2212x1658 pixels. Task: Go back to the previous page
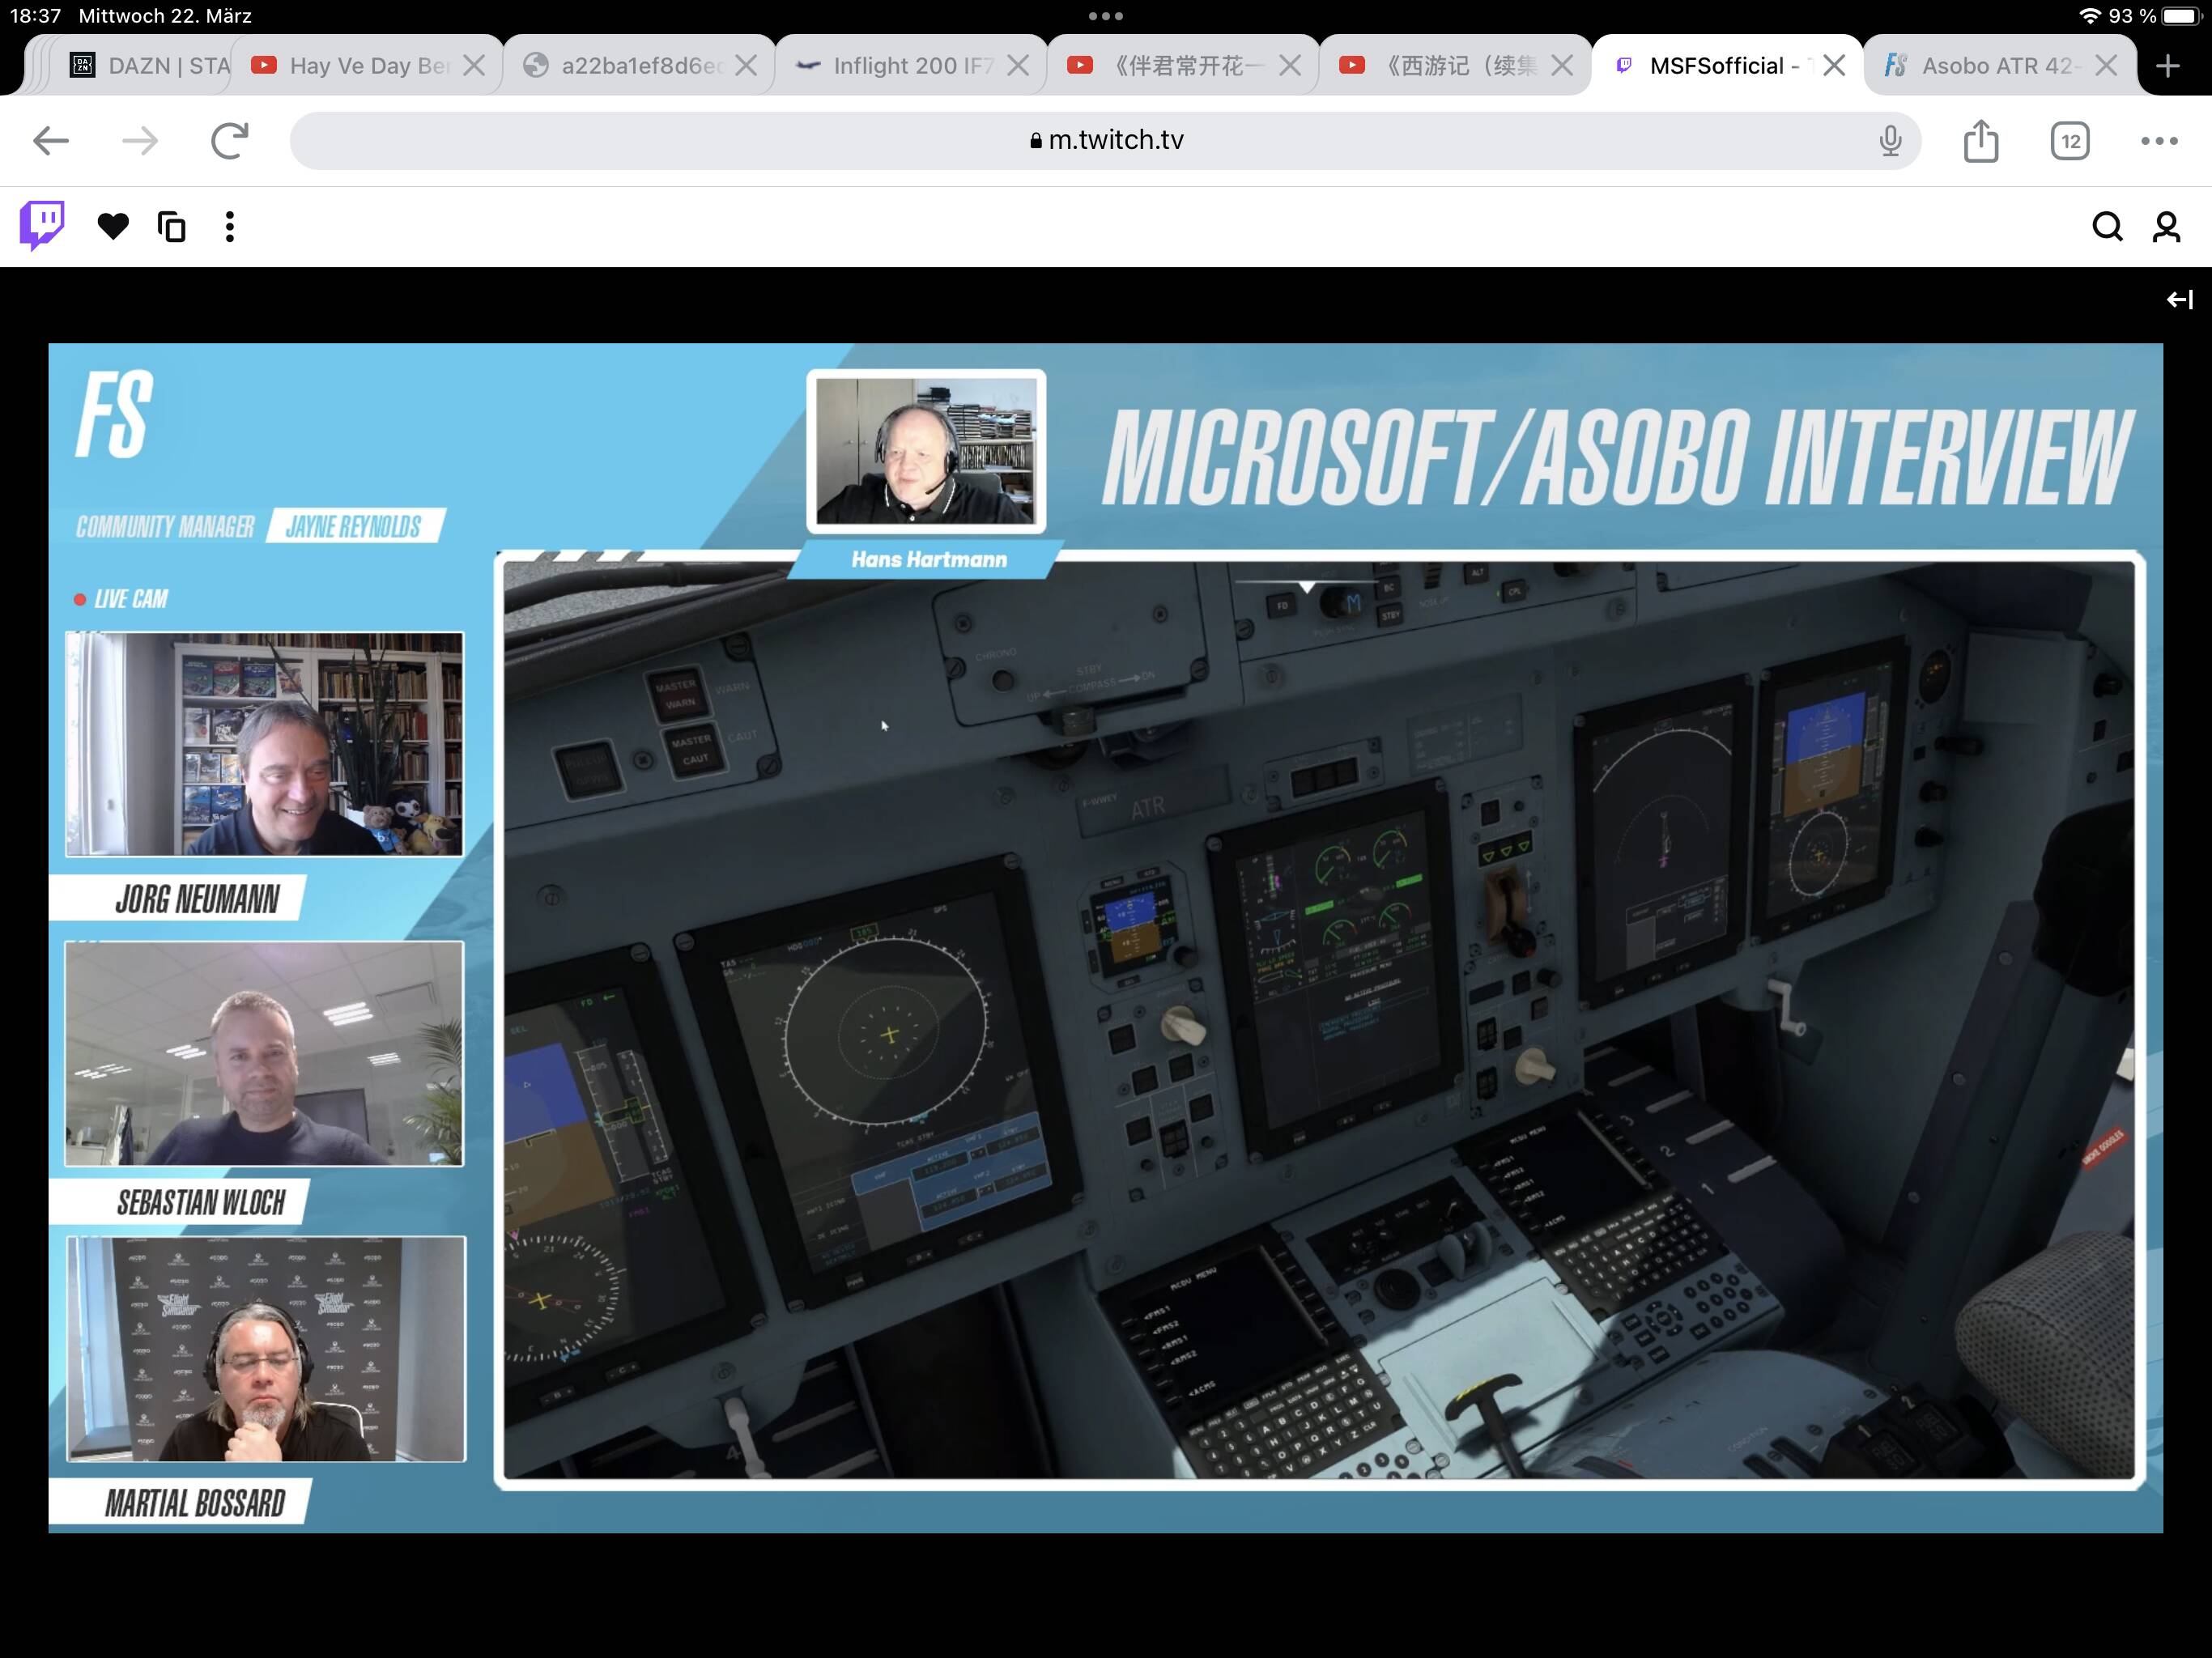coord(51,141)
